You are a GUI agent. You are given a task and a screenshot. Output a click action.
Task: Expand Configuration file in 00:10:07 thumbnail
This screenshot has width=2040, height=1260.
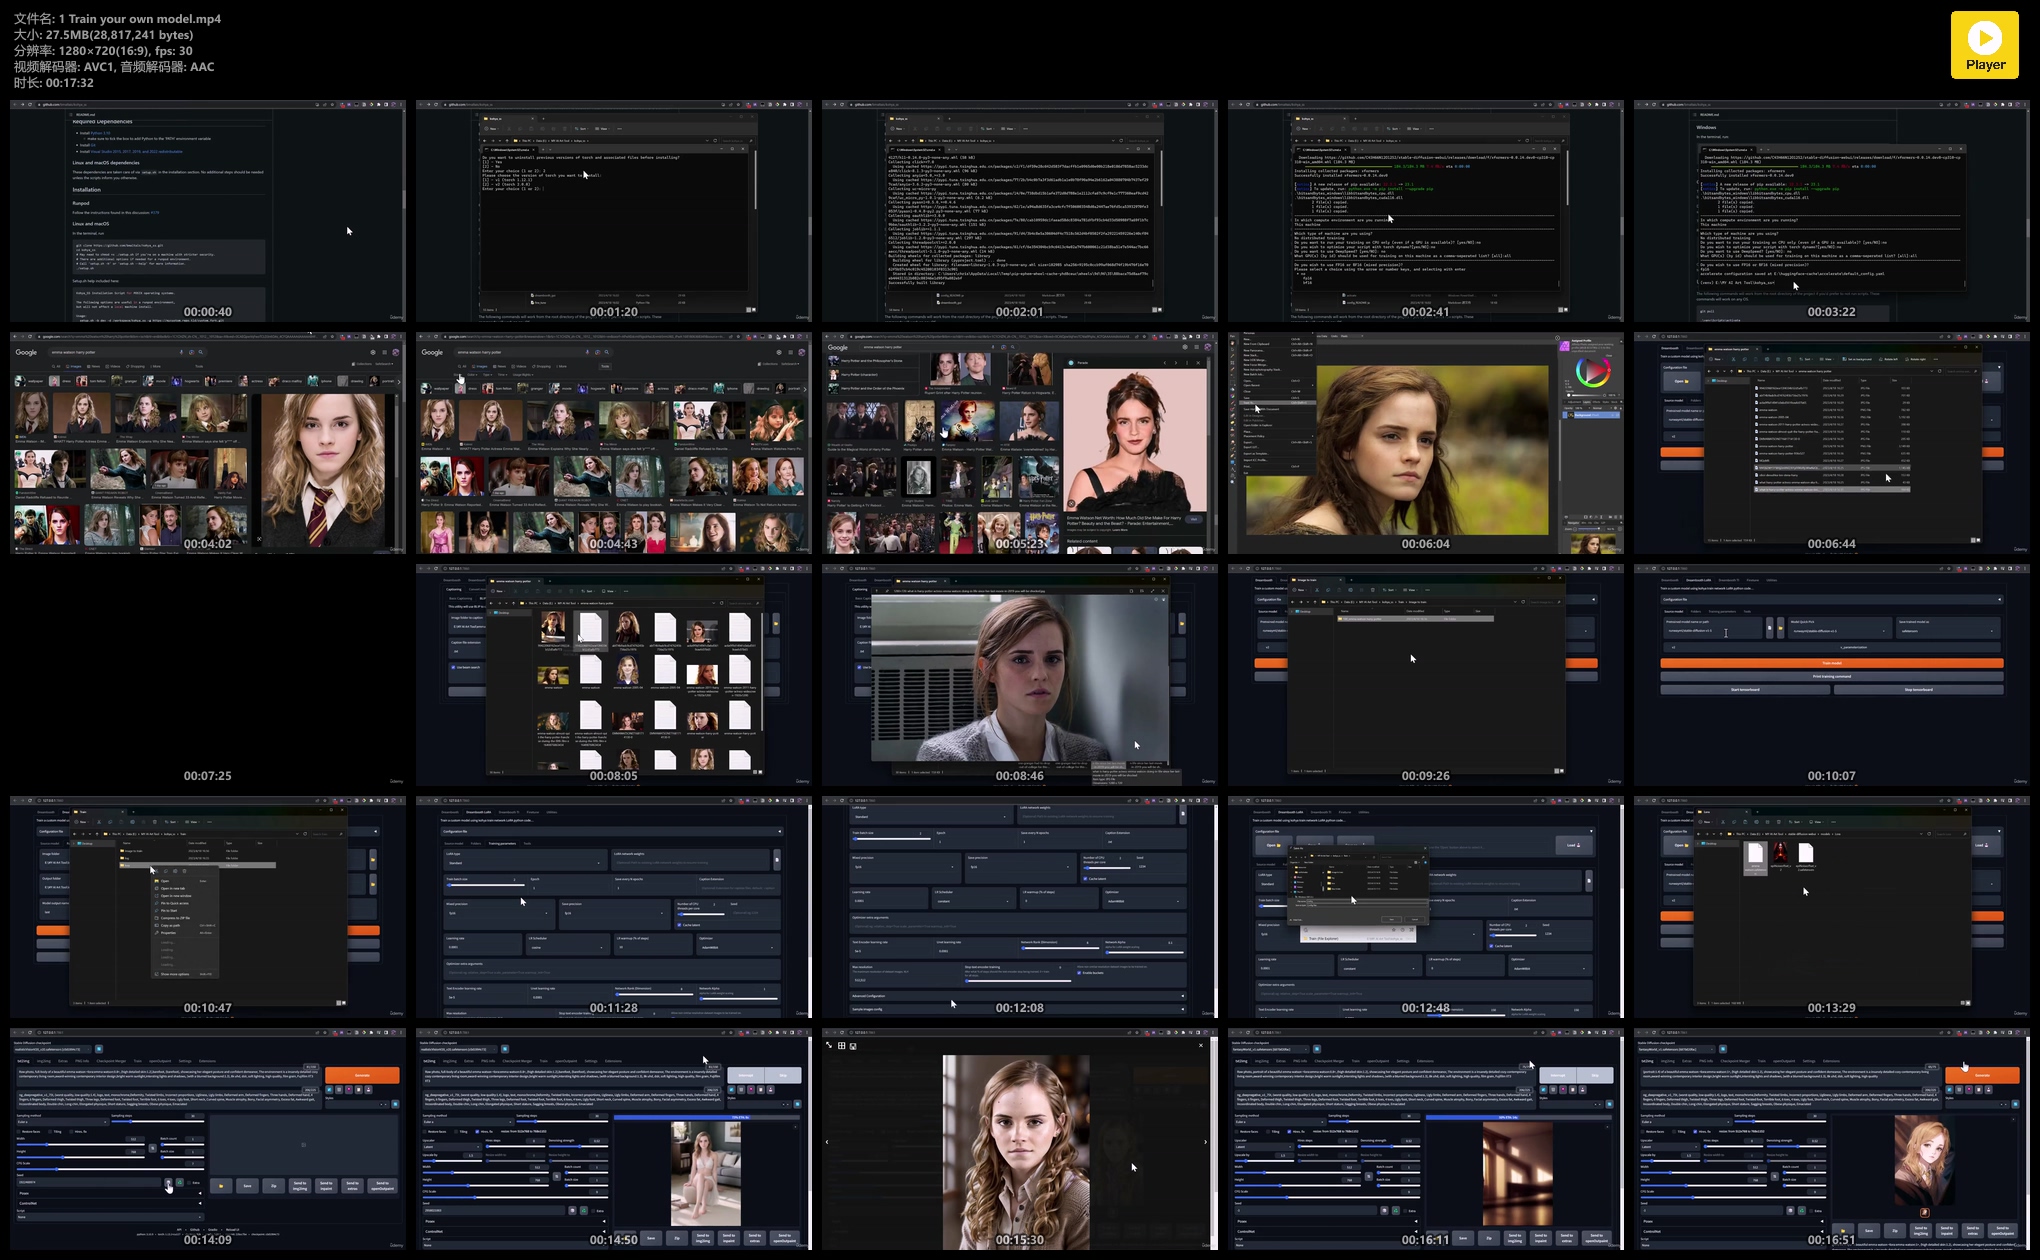point(1832,600)
